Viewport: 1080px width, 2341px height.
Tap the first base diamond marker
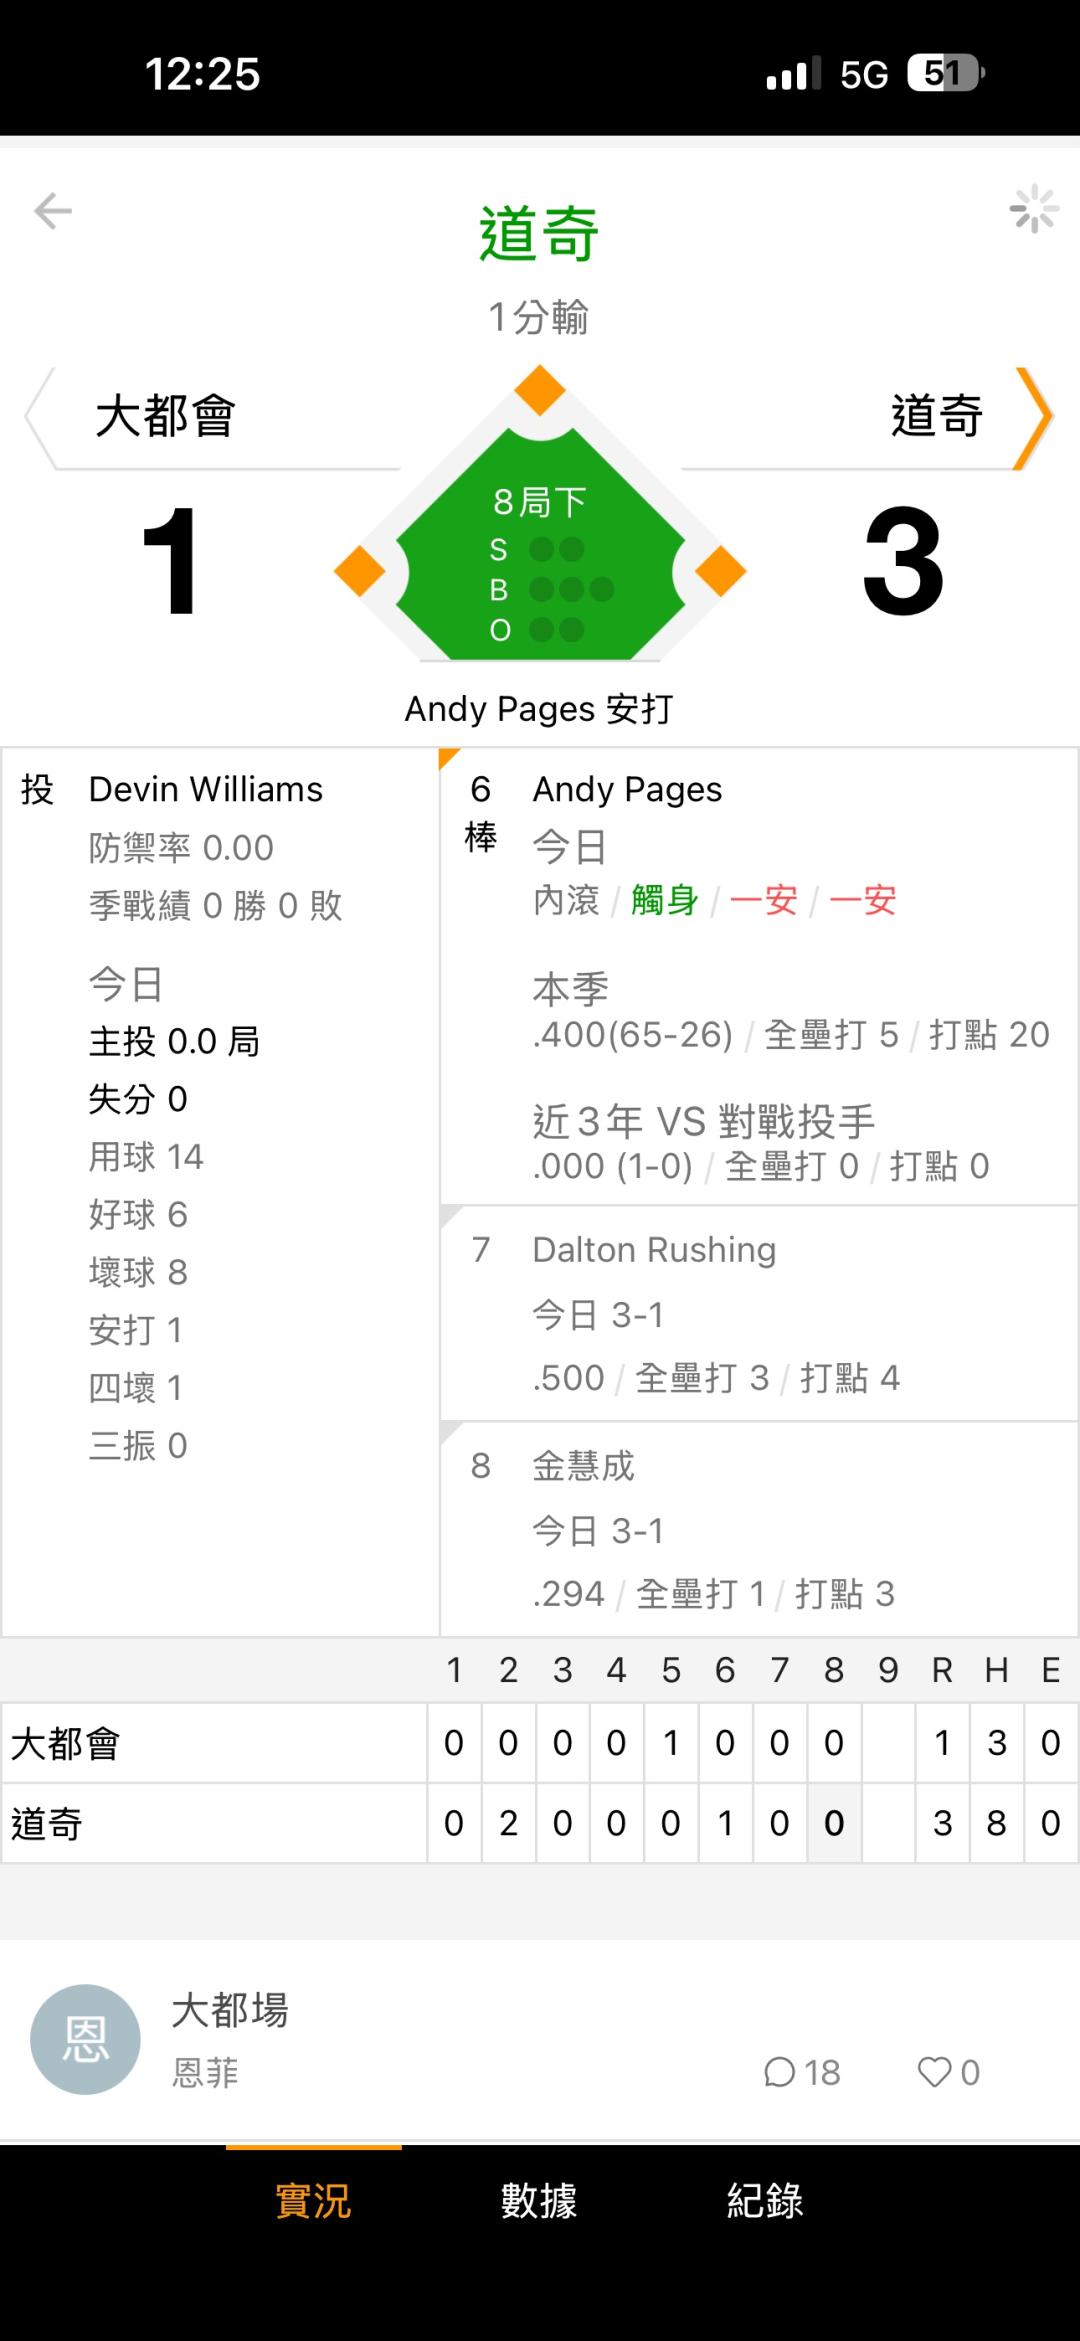pos(720,571)
